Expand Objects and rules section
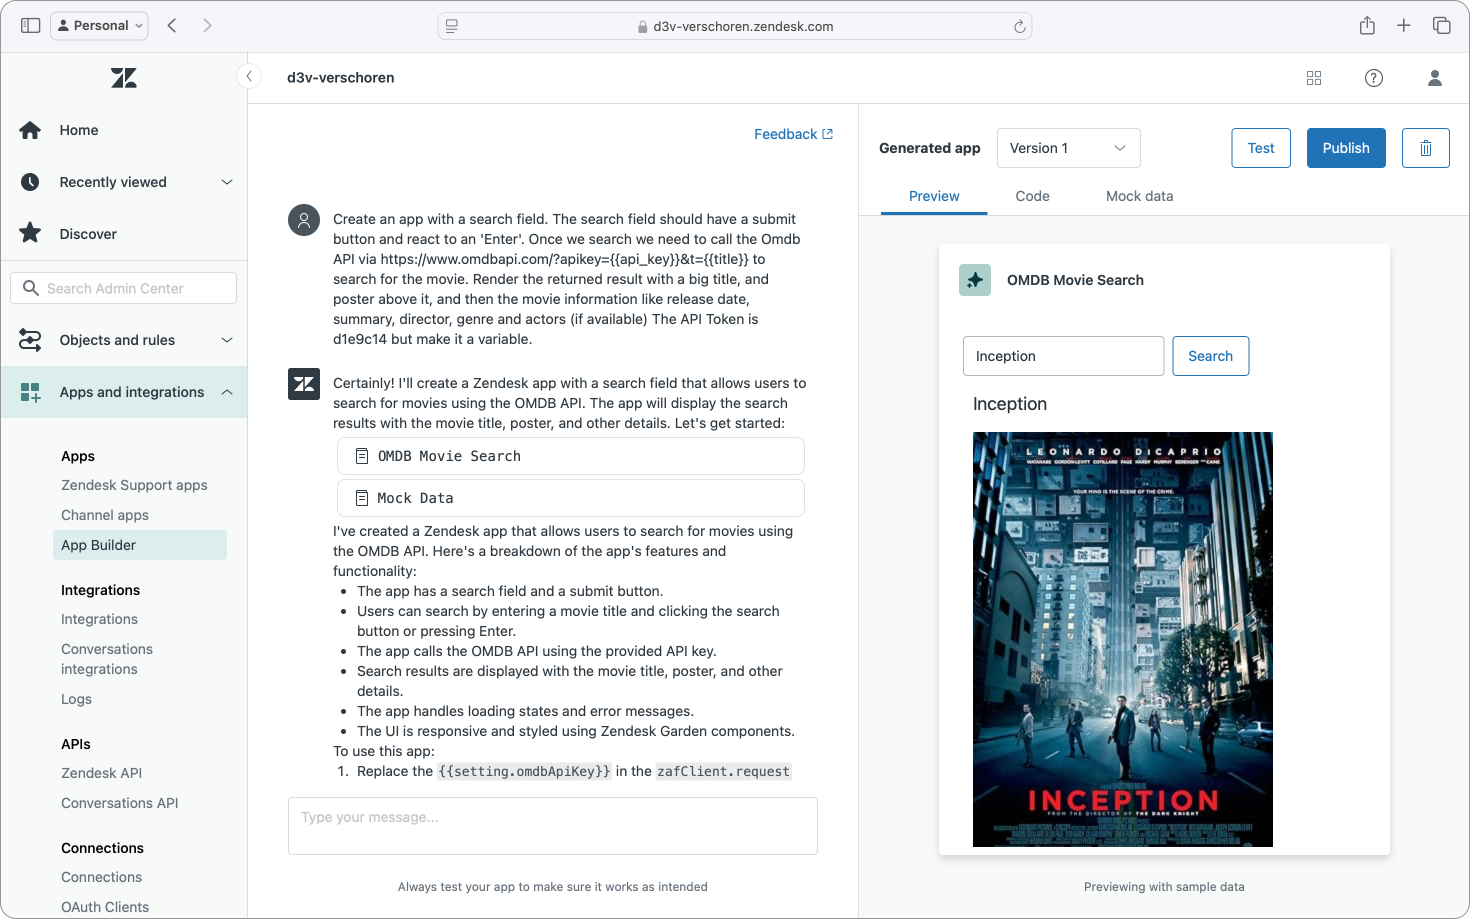1470x919 pixels. pos(124,340)
